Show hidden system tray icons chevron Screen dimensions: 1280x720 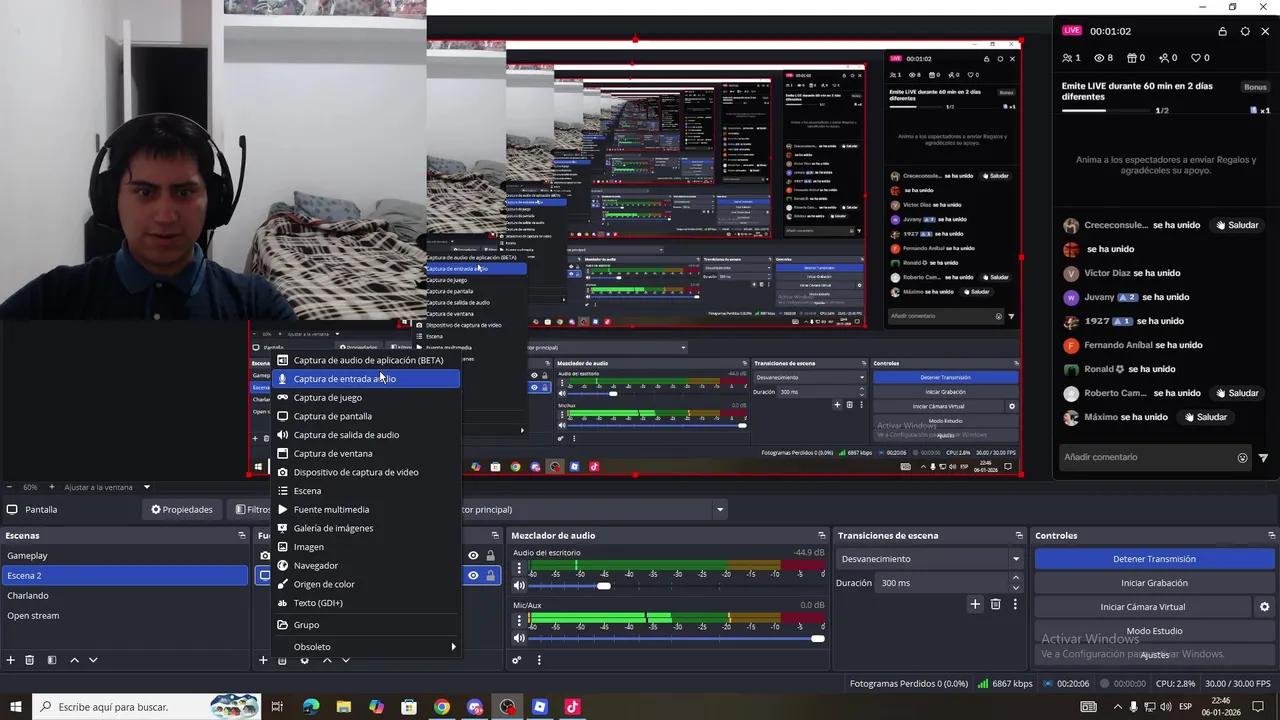coord(1117,707)
